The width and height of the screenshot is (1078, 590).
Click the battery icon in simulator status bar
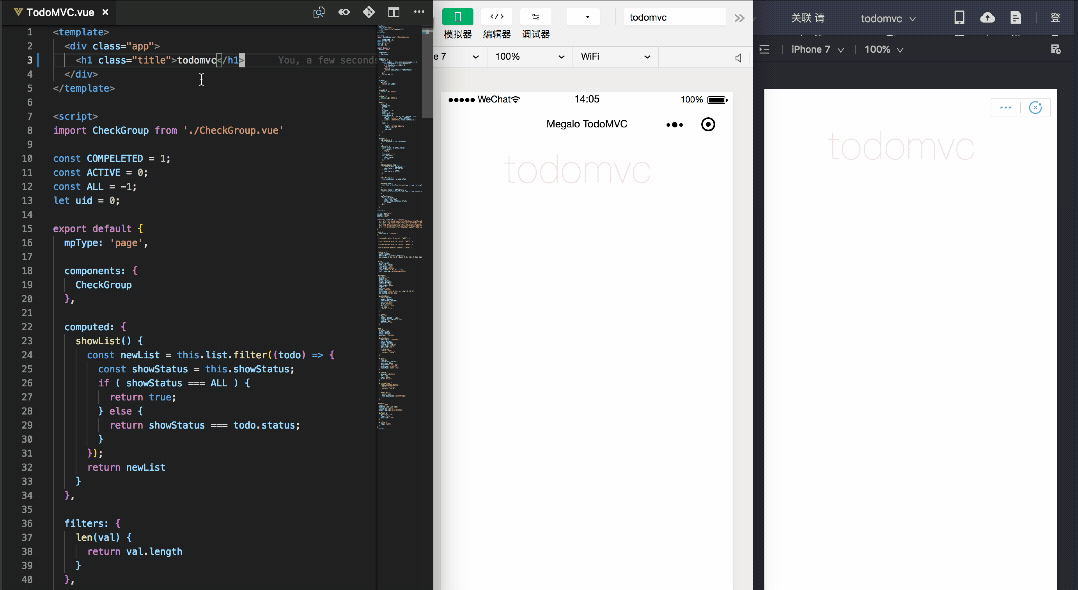click(x=717, y=100)
